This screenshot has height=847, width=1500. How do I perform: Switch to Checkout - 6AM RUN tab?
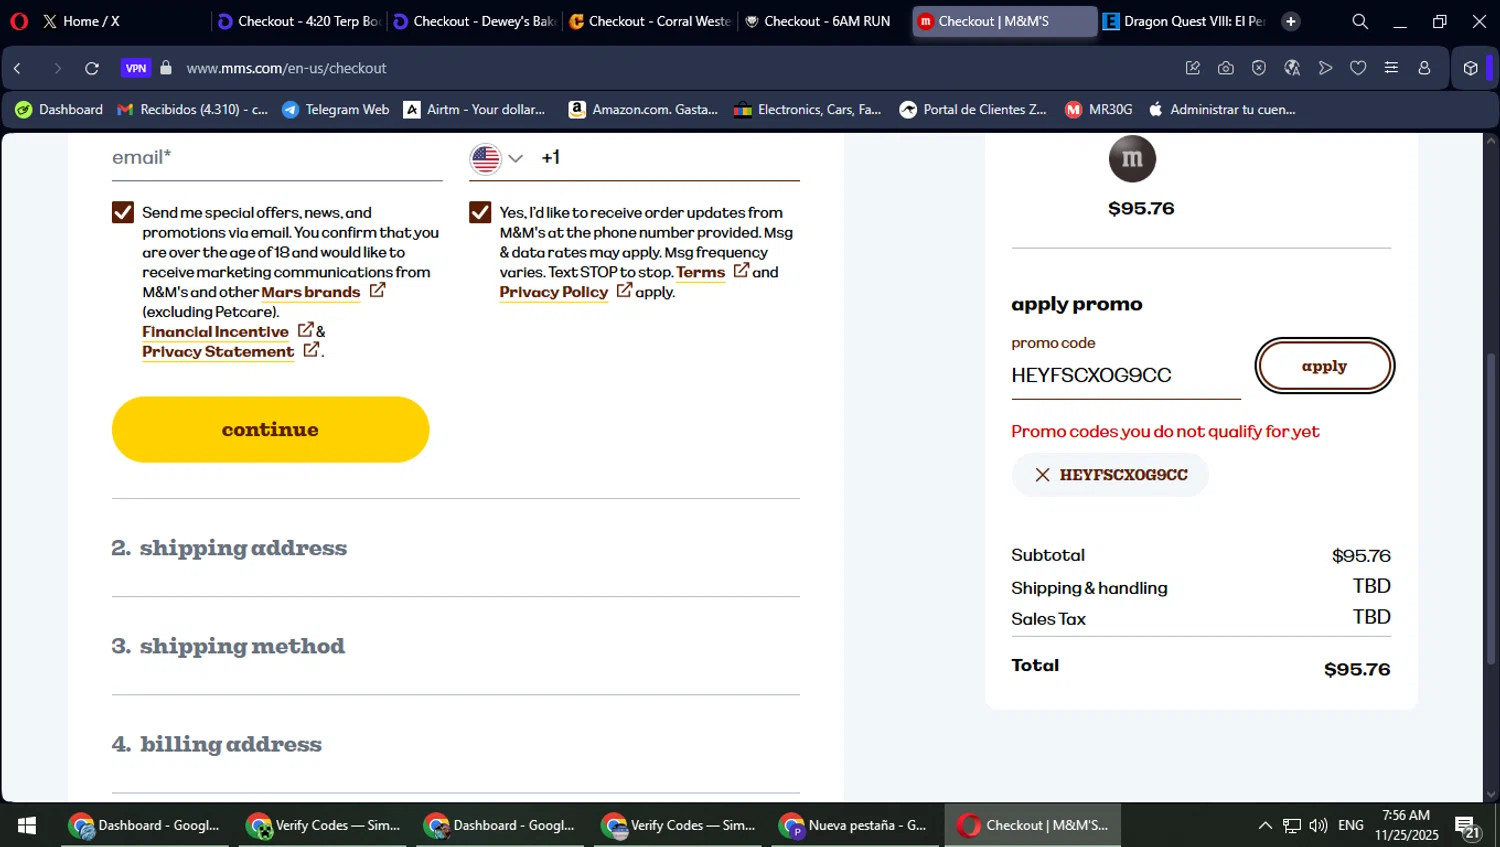(820, 21)
